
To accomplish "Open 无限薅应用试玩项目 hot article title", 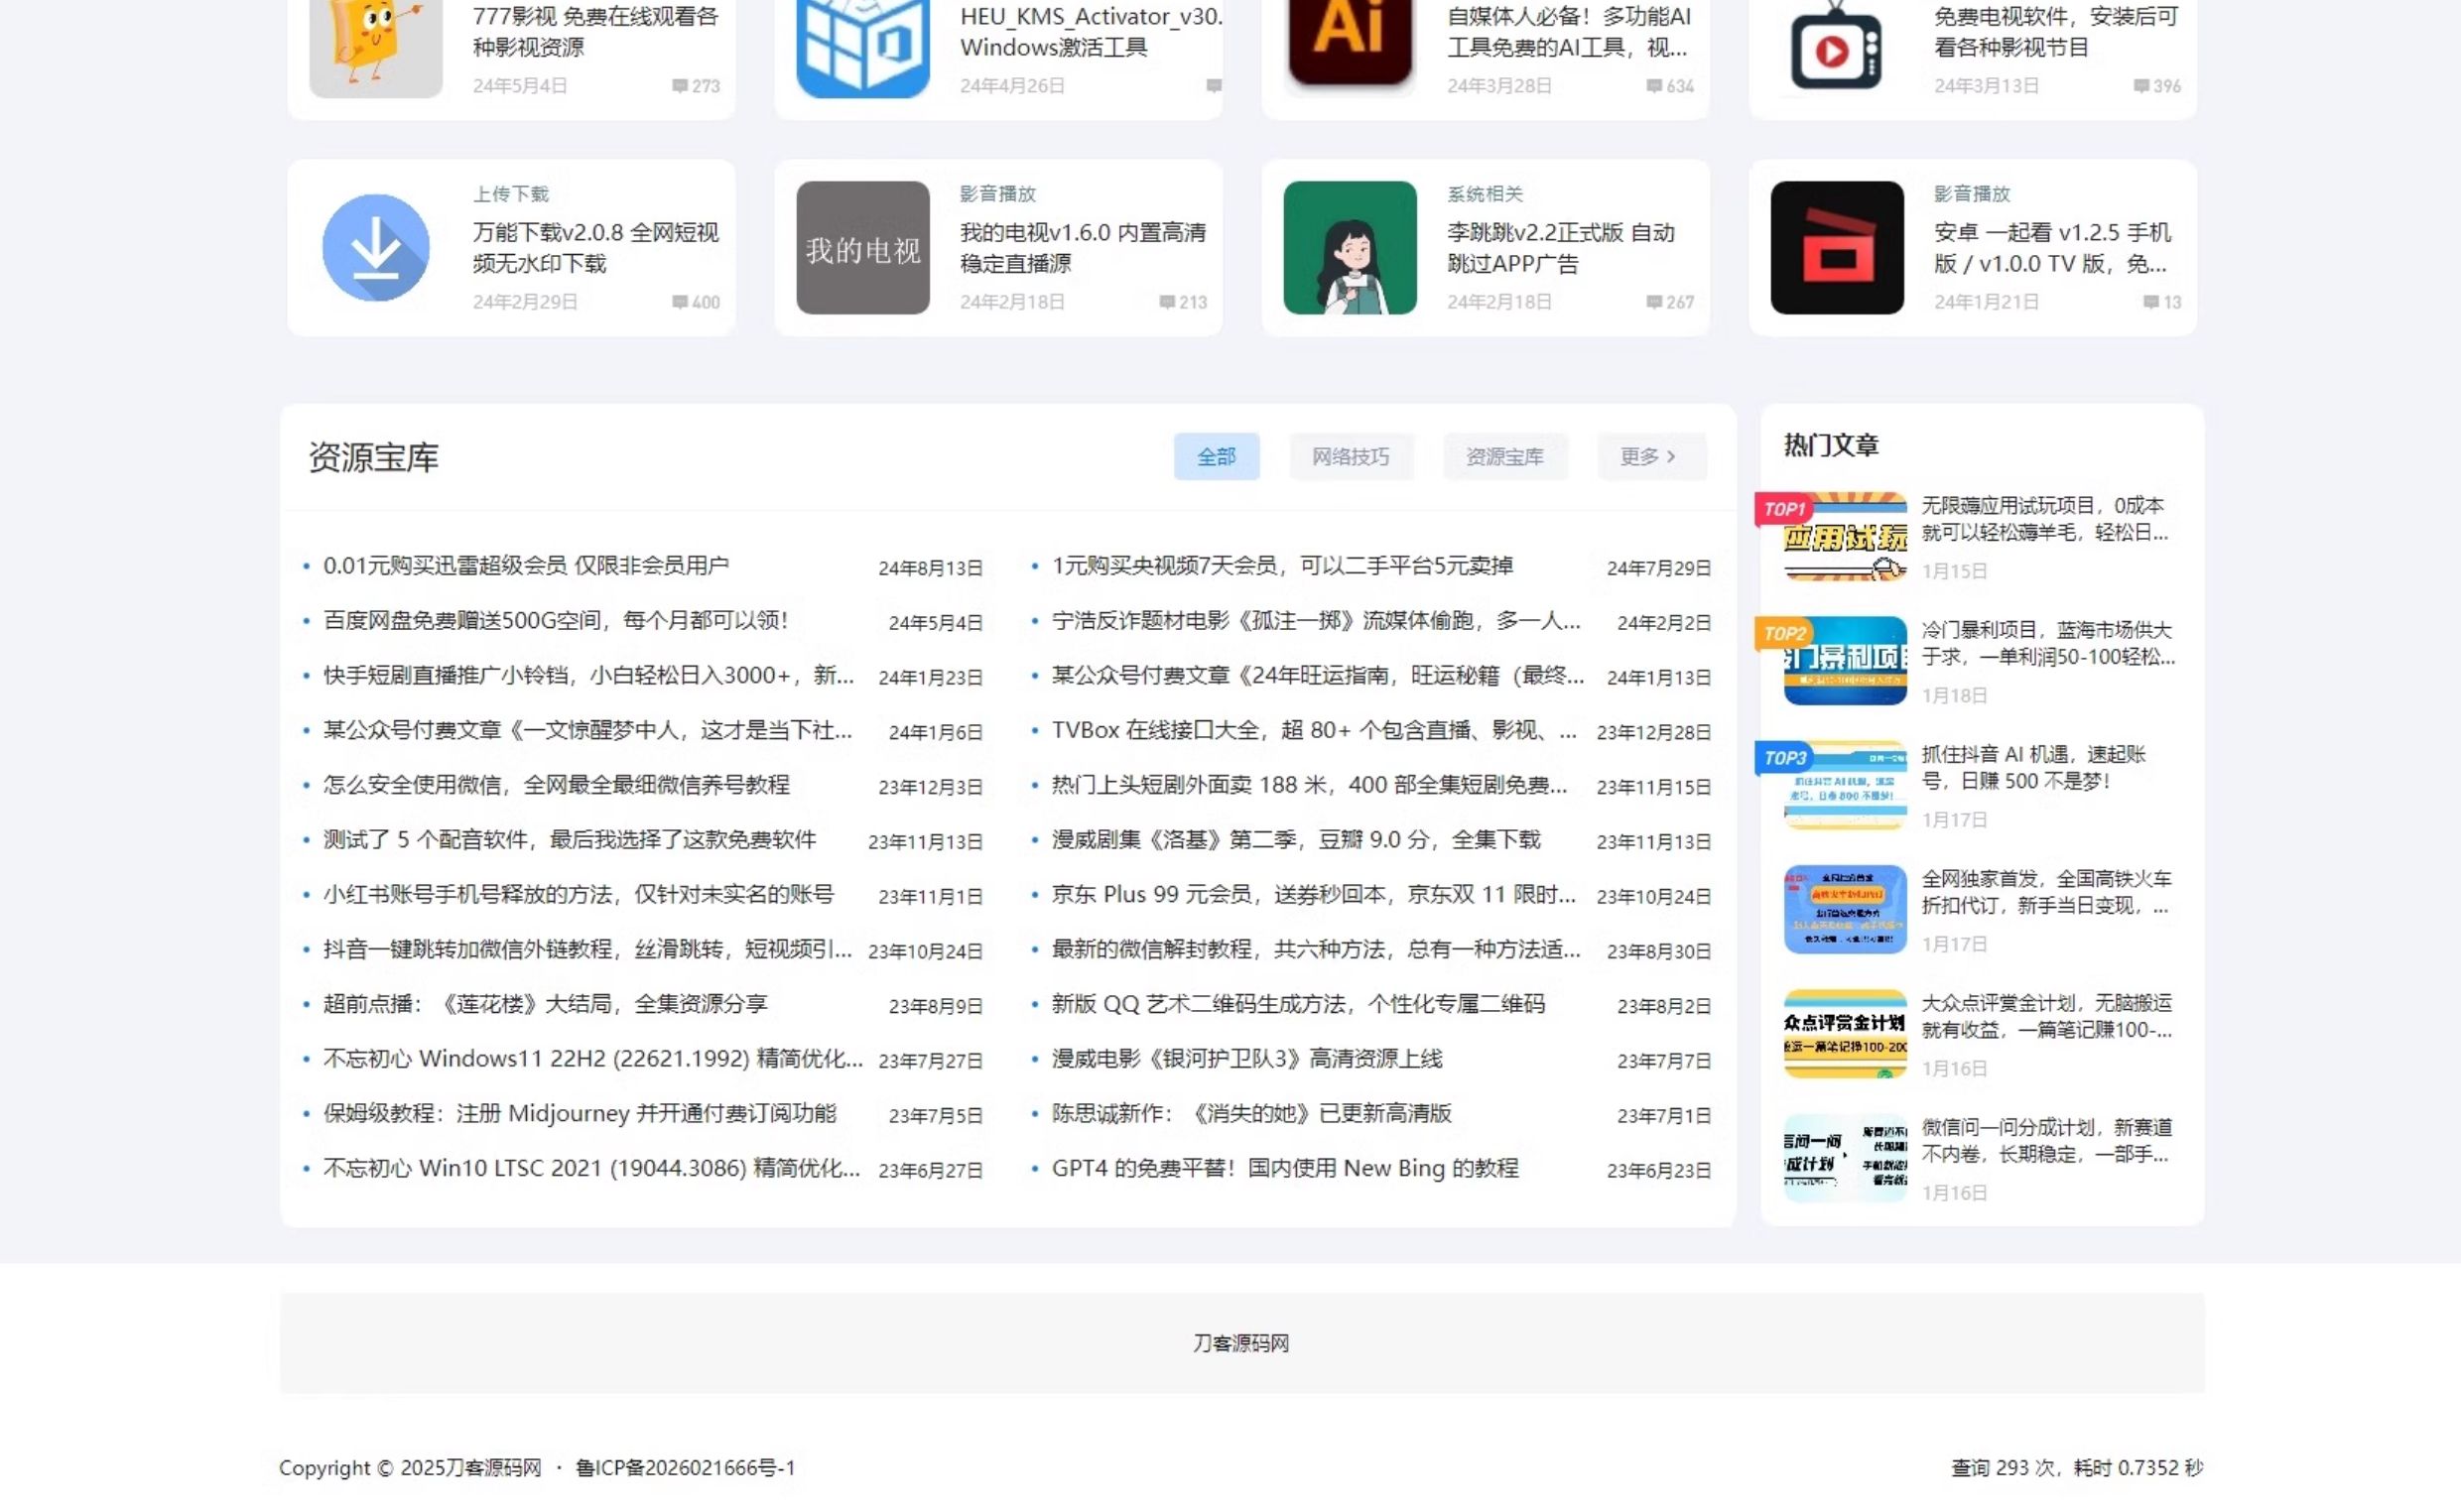I will click(2045, 519).
